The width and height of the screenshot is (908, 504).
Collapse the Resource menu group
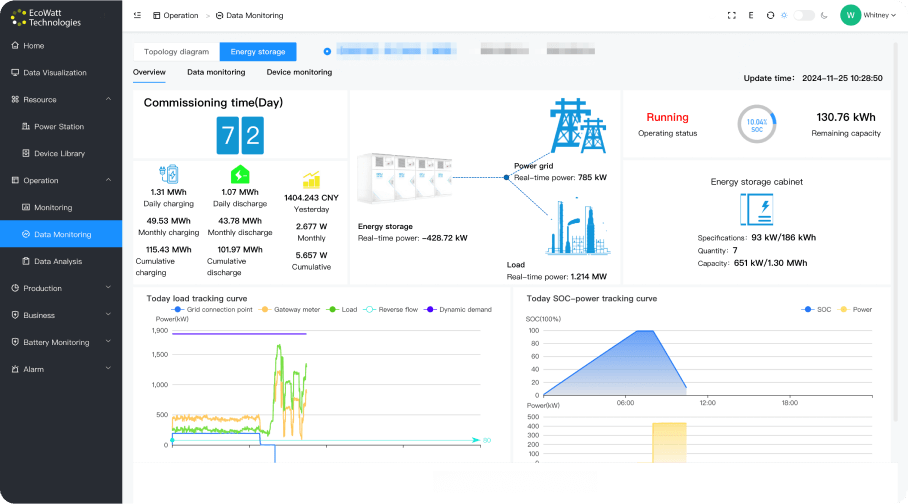[x=108, y=100]
